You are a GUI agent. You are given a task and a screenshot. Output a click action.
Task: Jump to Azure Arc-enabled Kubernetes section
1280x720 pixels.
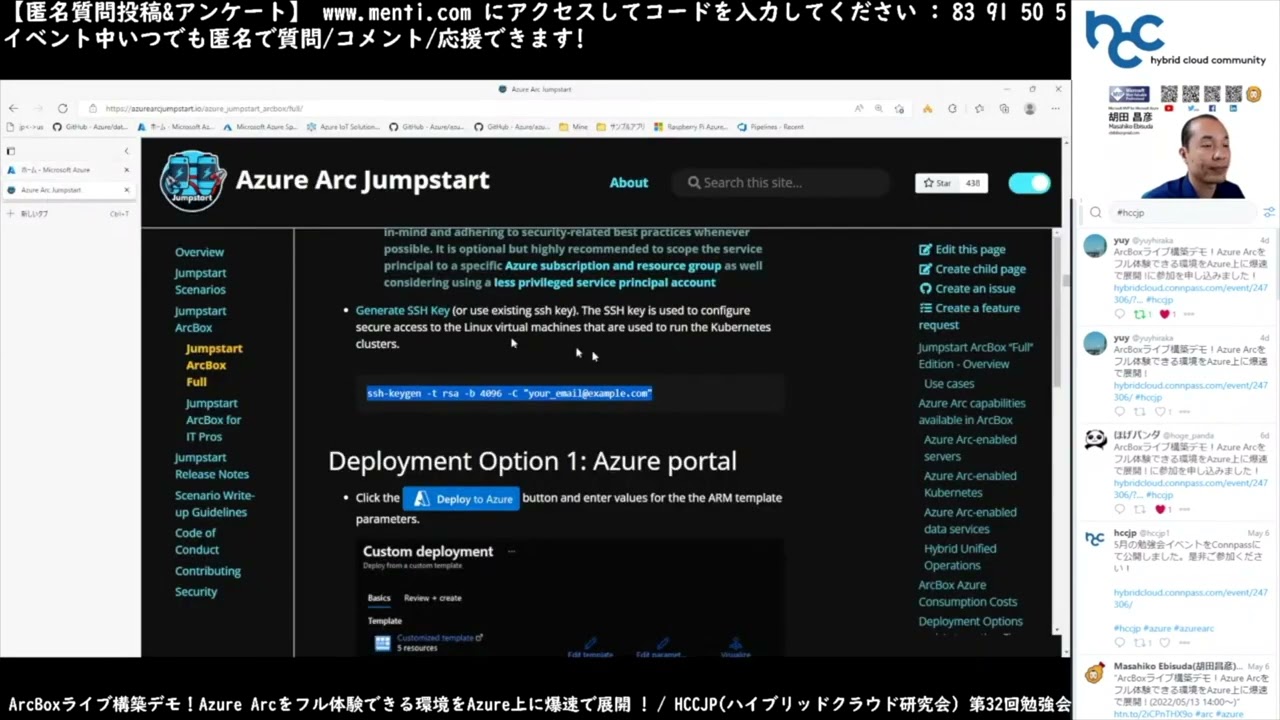pos(970,484)
